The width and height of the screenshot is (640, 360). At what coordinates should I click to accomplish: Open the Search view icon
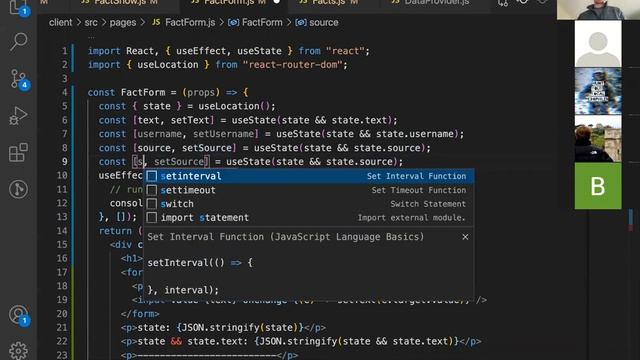[x=18, y=42]
